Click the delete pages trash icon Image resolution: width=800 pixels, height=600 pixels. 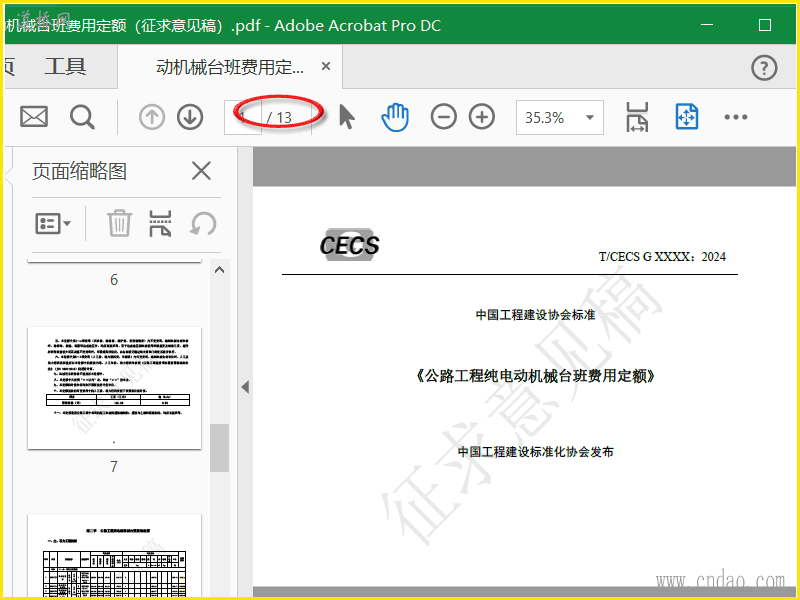tap(119, 223)
